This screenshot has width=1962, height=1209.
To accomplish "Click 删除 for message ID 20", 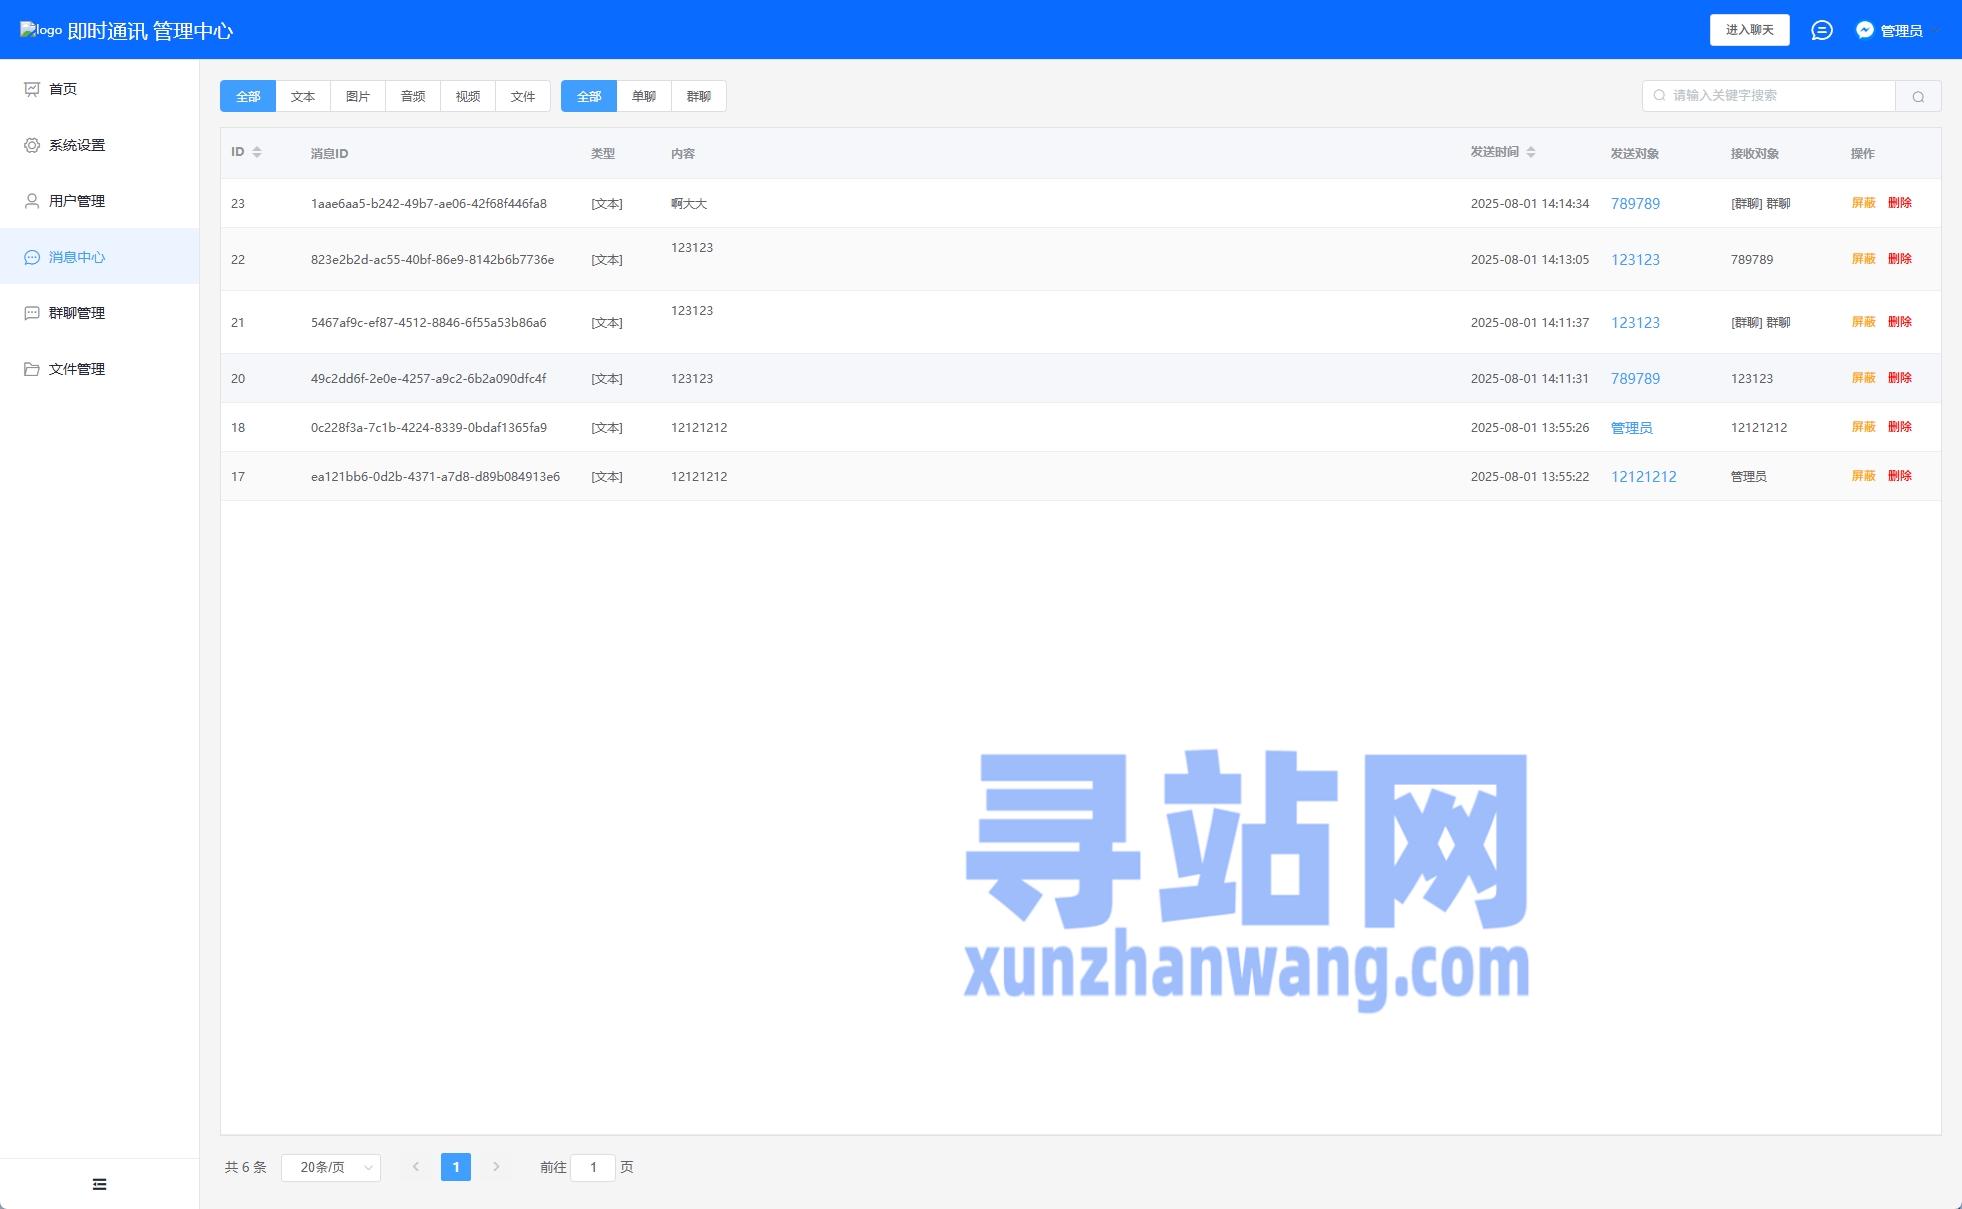I will 1900,378.
